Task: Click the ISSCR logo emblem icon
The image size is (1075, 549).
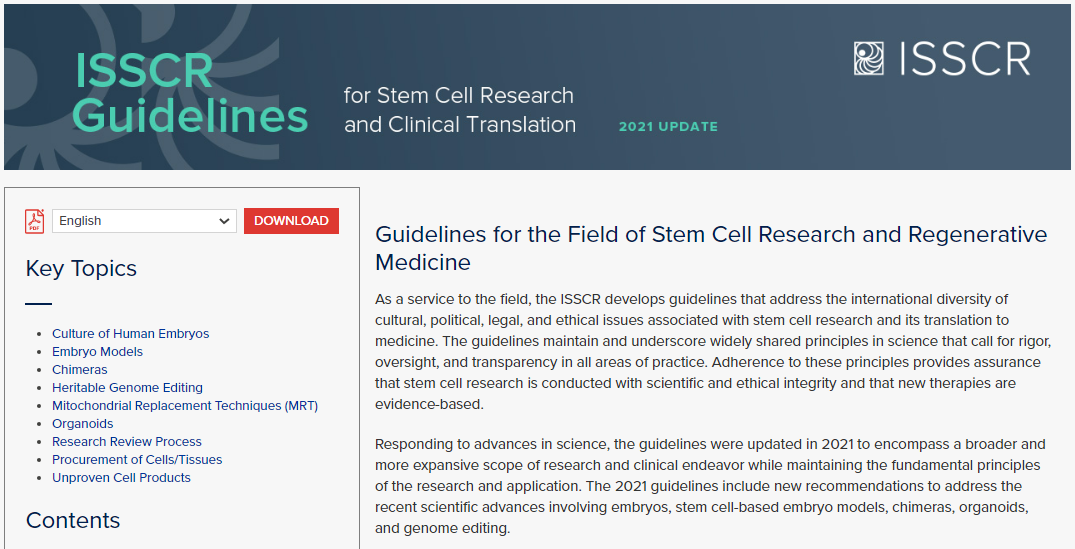Action: [x=869, y=59]
